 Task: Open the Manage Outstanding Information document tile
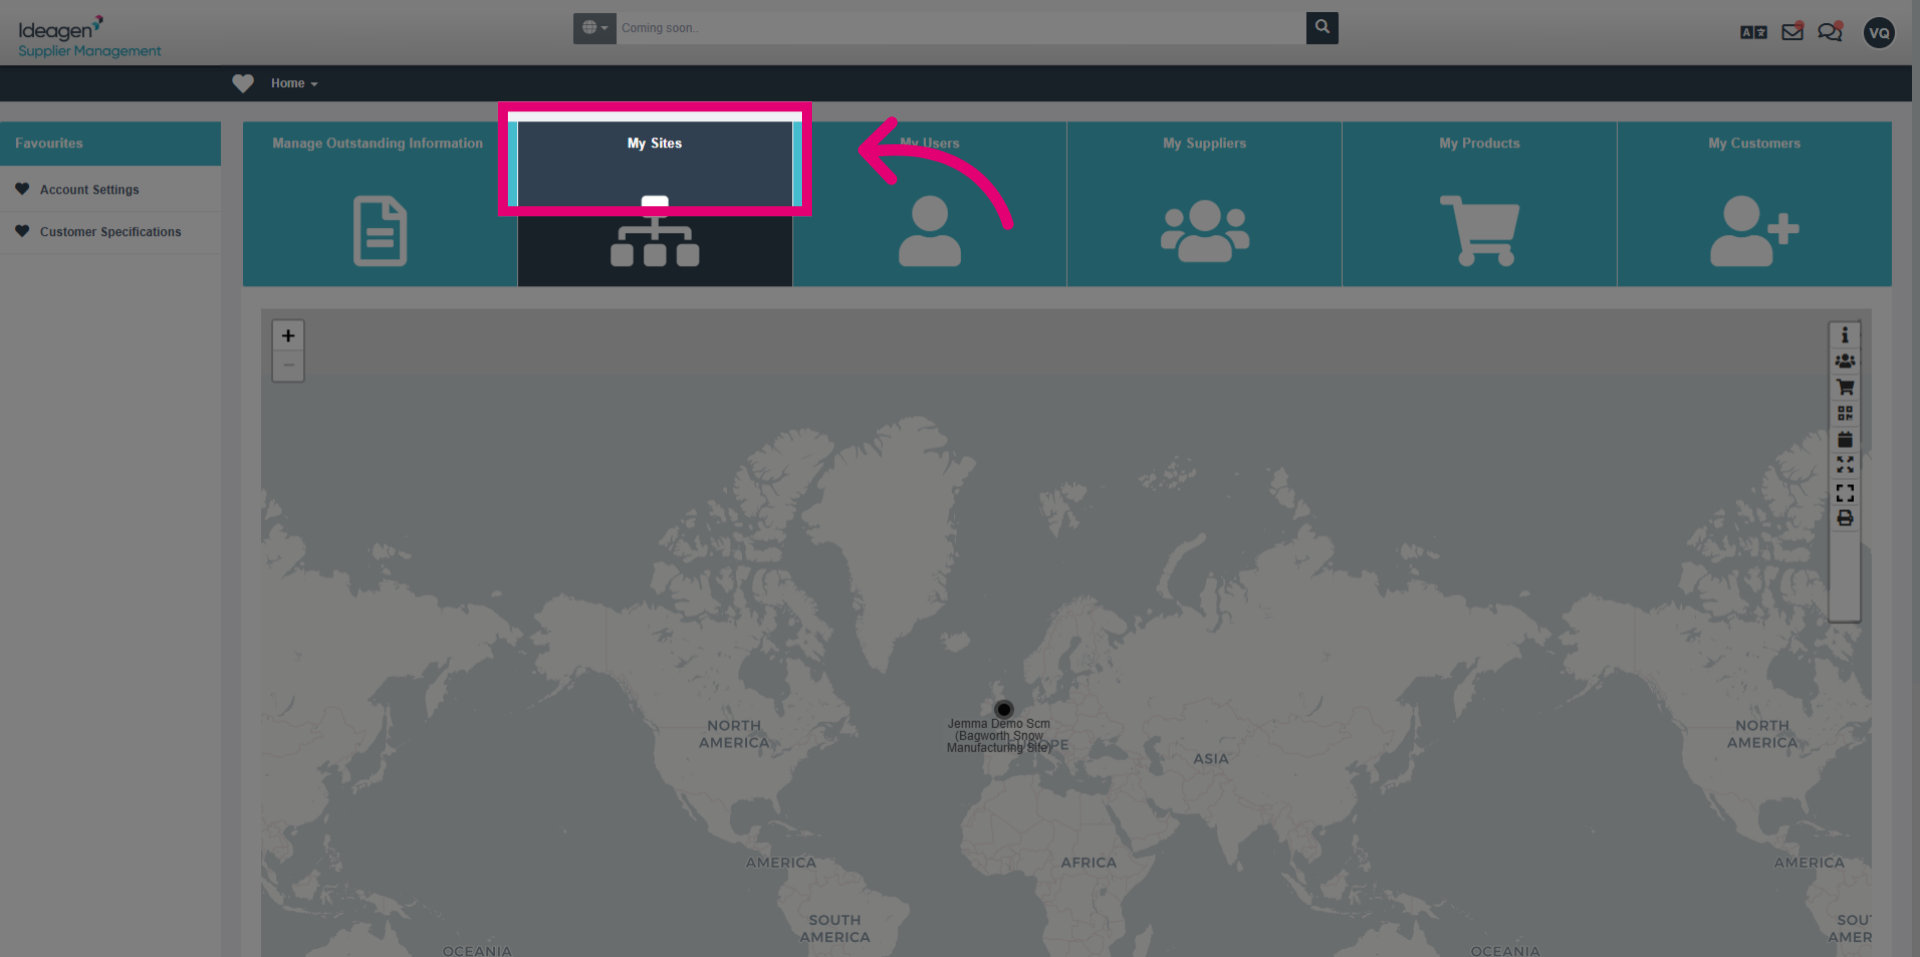[x=380, y=204]
